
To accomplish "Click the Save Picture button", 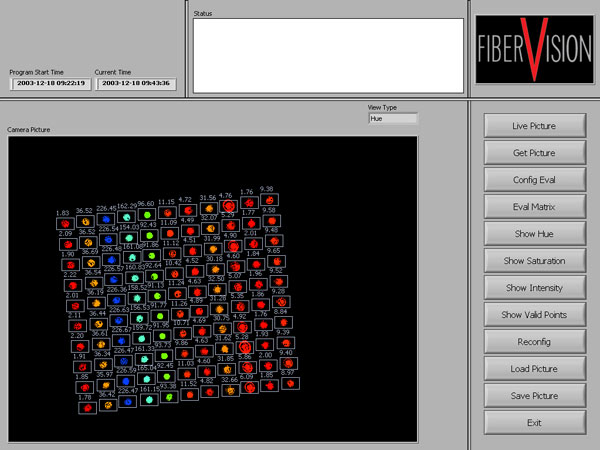I will point(533,396).
